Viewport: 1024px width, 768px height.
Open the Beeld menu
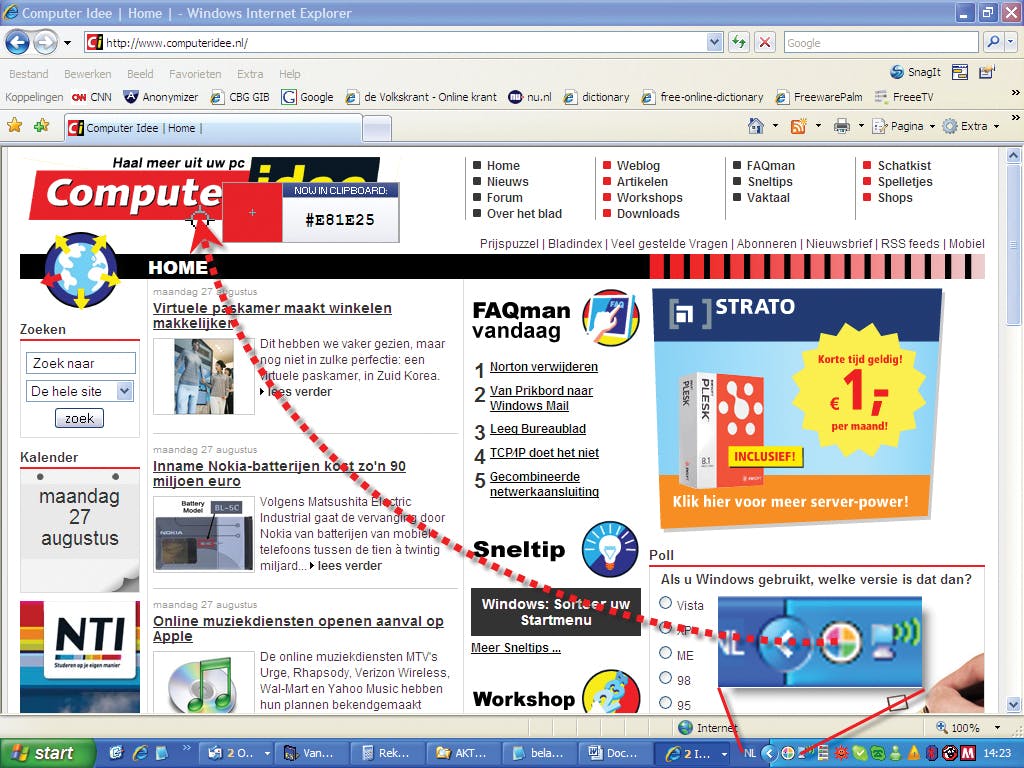[x=140, y=74]
